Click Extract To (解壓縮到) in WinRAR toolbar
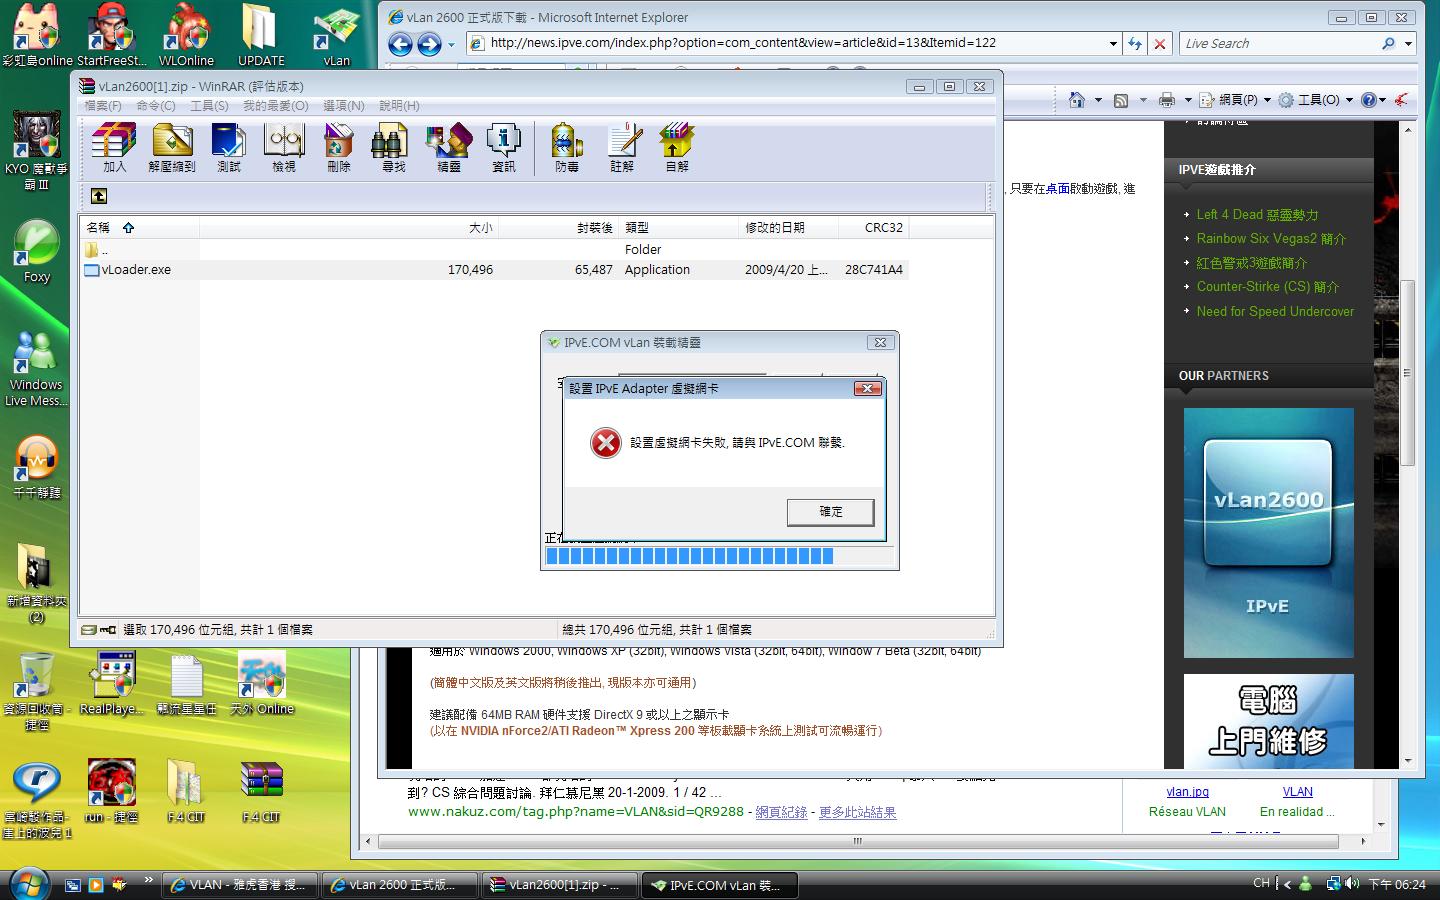1440x900 pixels. (x=172, y=148)
